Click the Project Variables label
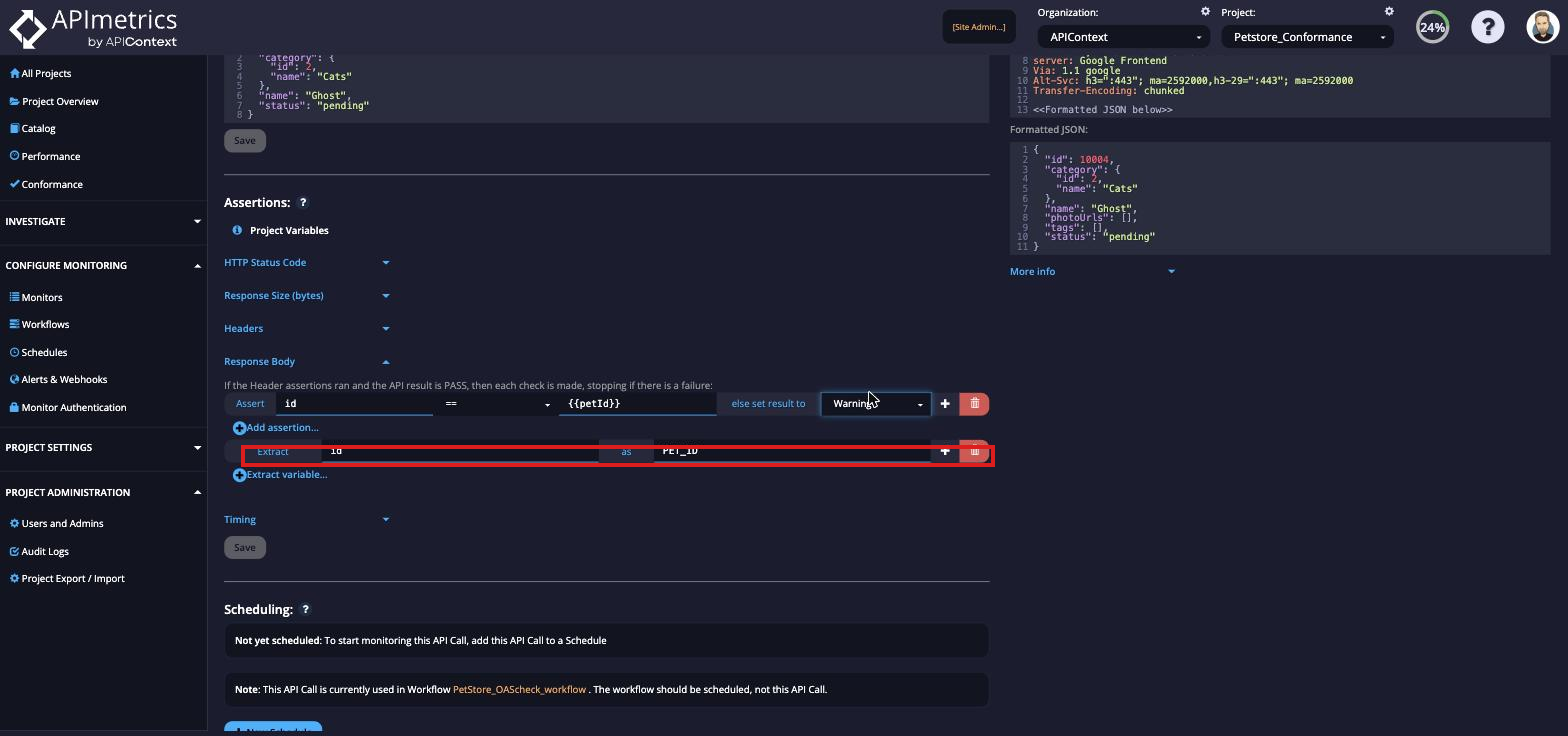The height and width of the screenshot is (736, 1568). (289, 231)
